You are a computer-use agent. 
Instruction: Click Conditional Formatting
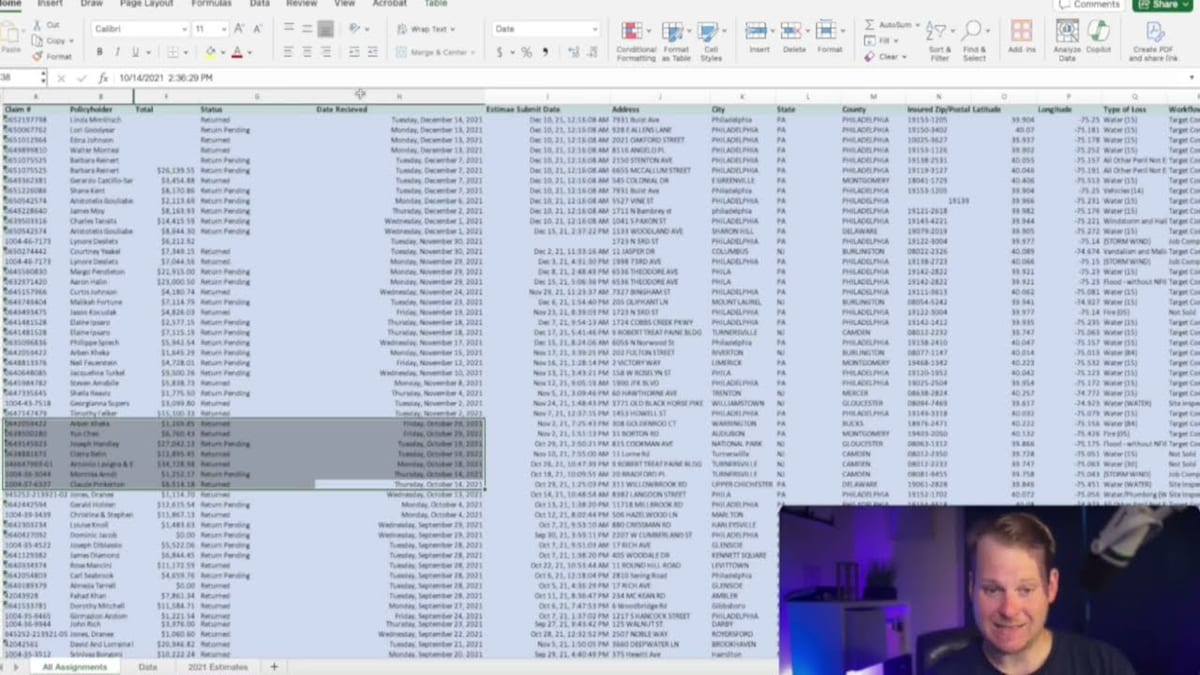tap(636, 41)
